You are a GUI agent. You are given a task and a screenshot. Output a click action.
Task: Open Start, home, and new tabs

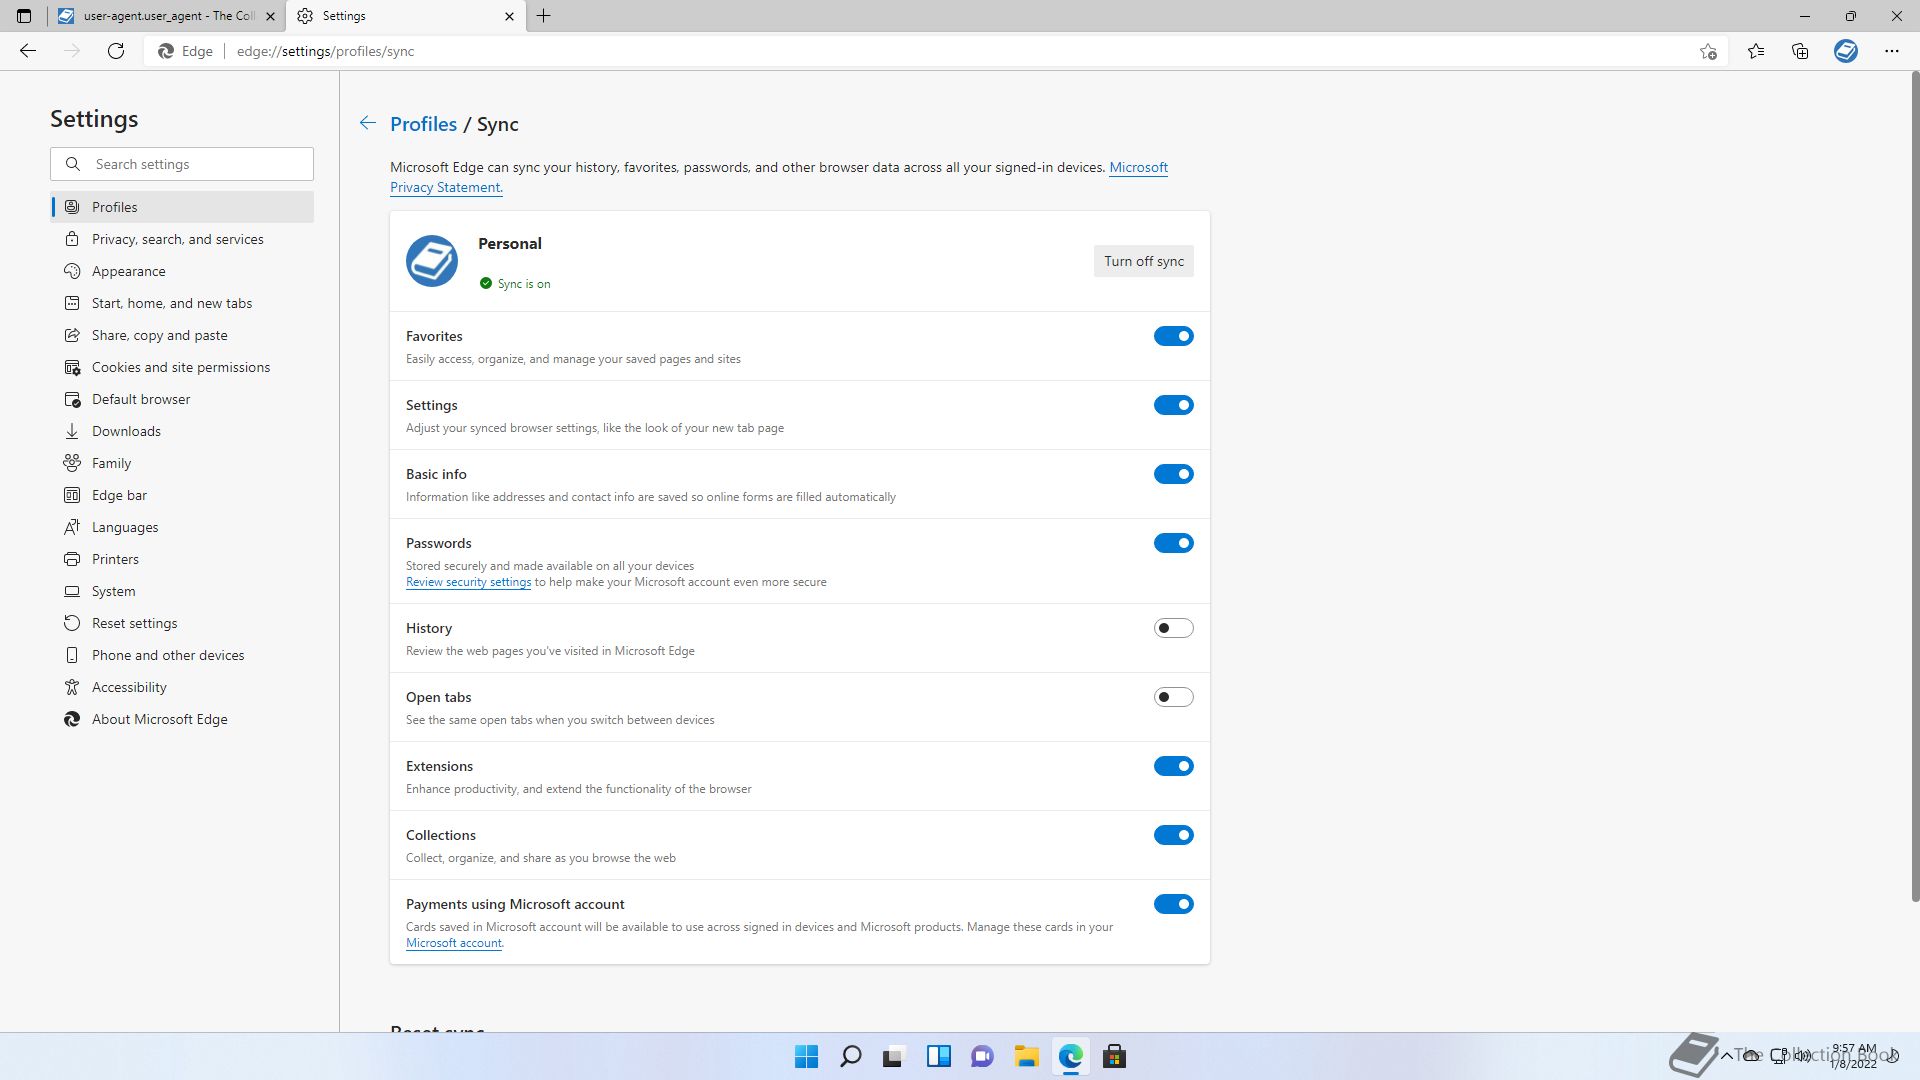pyautogui.click(x=182, y=303)
